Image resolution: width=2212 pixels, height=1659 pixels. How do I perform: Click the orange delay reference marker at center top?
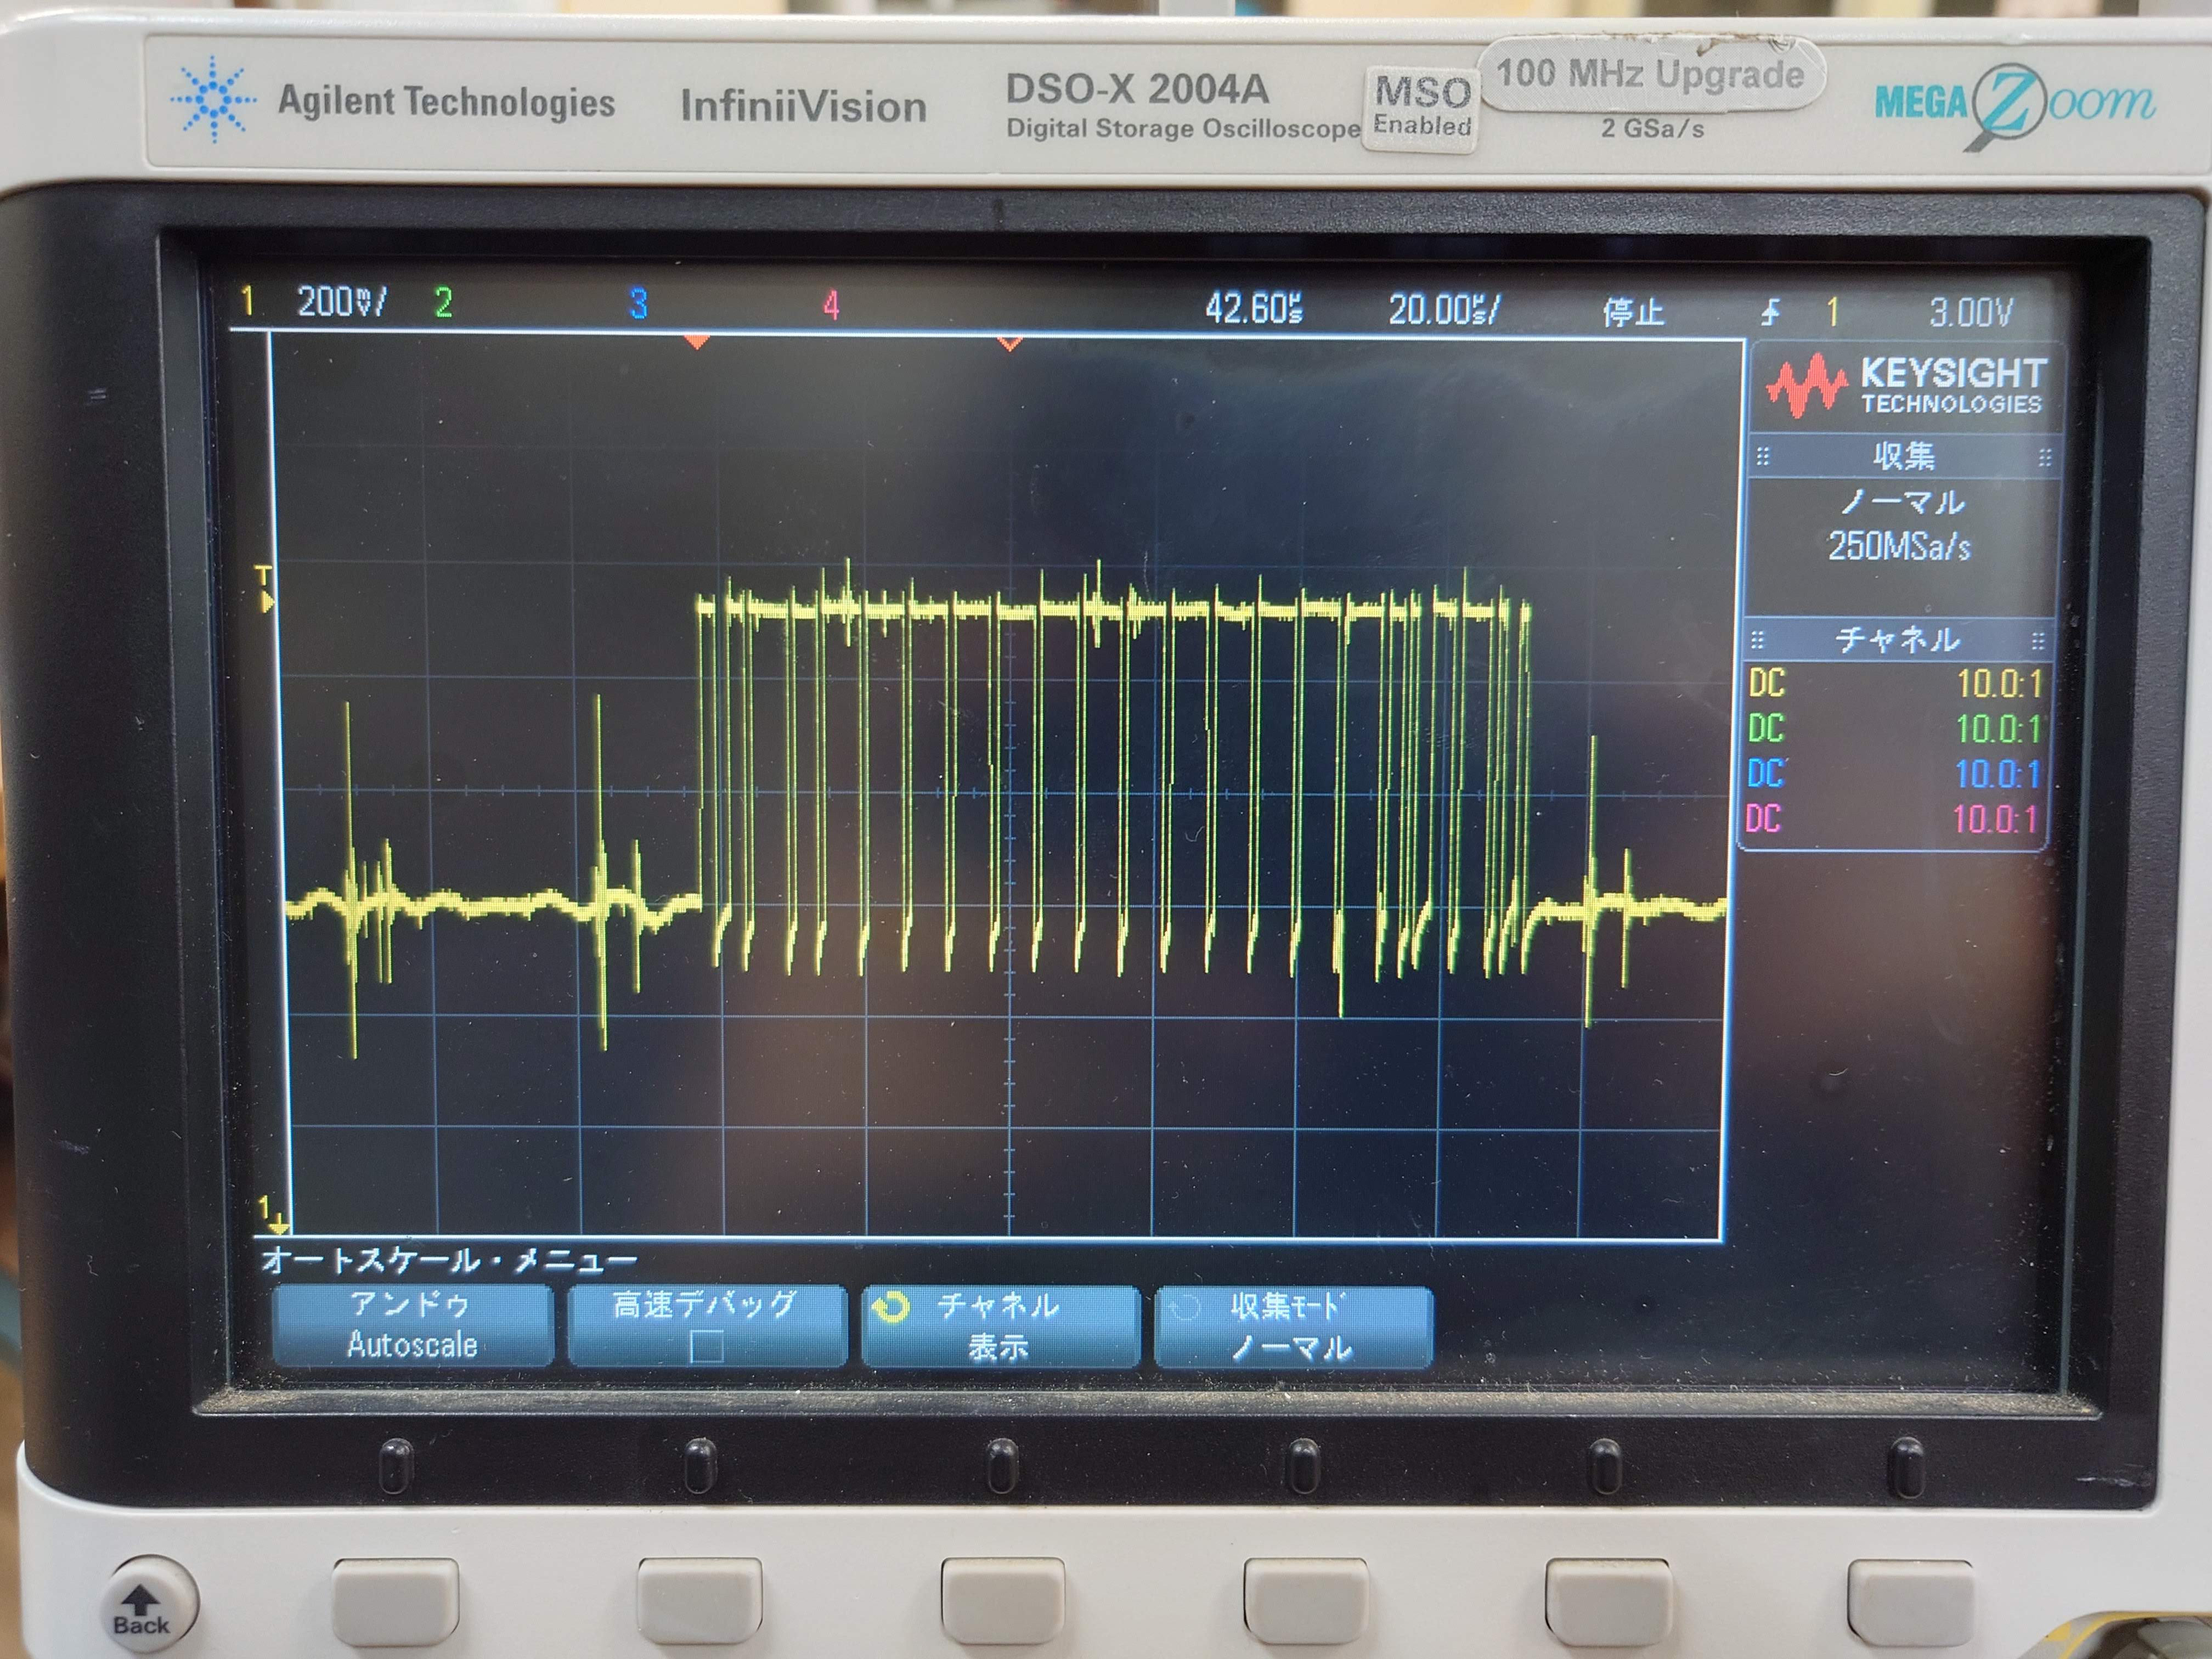1010,344
